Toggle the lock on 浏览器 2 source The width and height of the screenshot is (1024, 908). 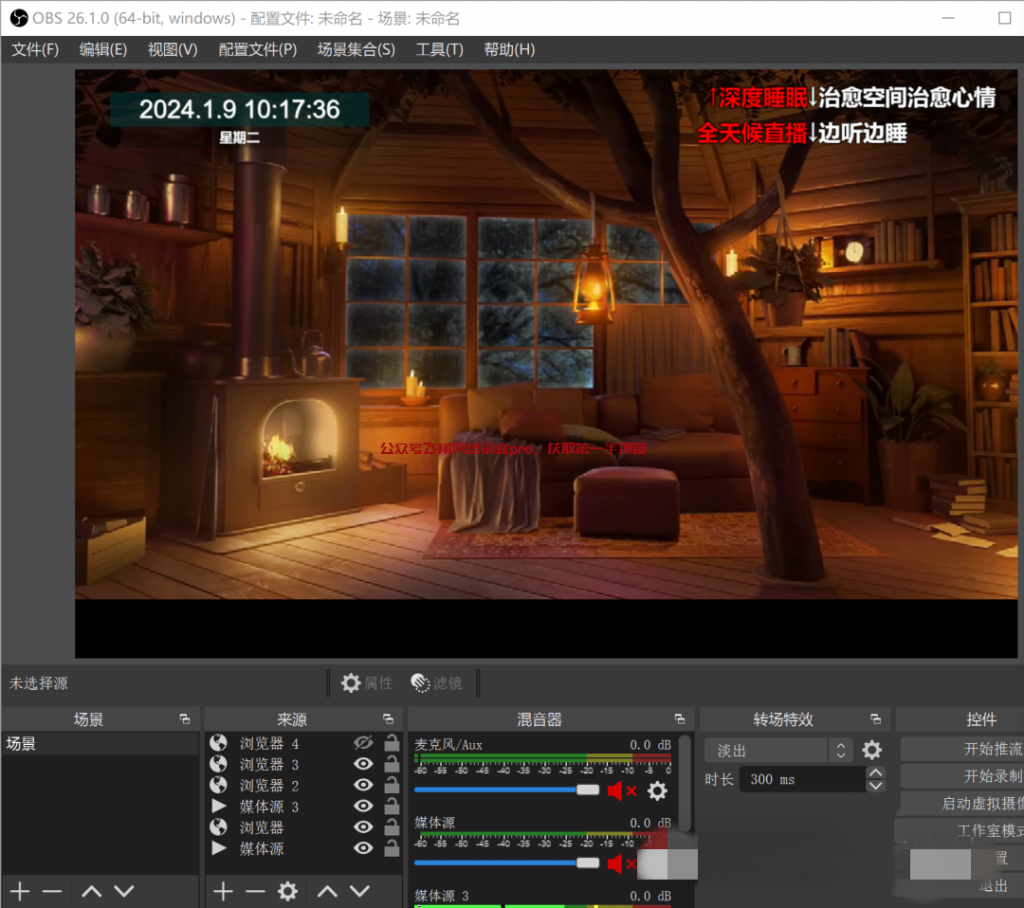(x=392, y=785)
